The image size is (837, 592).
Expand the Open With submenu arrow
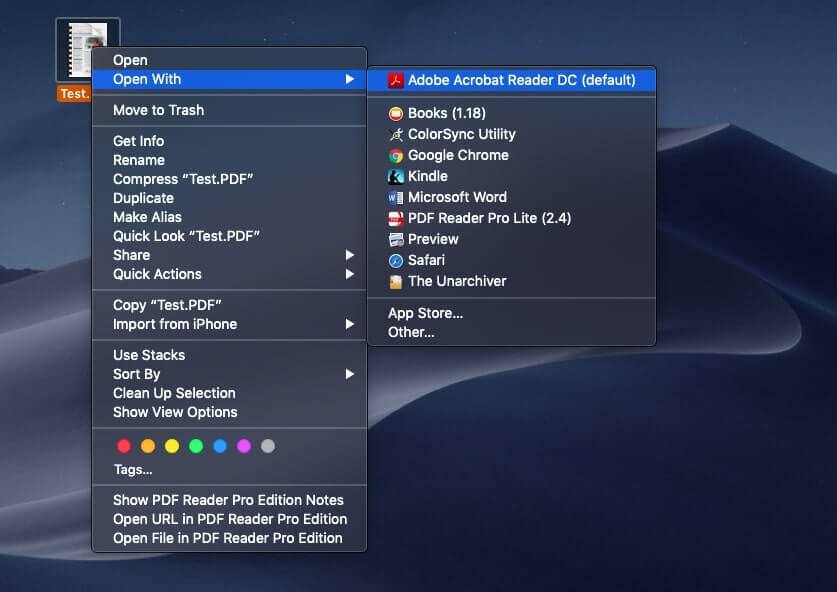350,79
